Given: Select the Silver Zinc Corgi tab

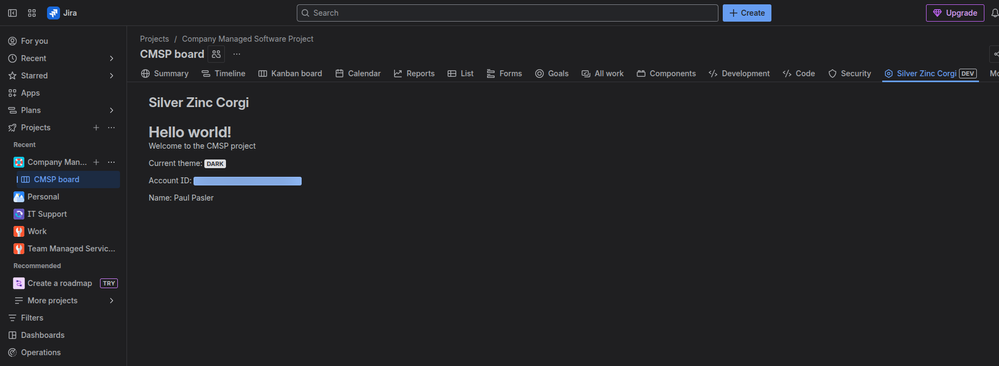Looking at the screenshot, I should coord(930,73).
